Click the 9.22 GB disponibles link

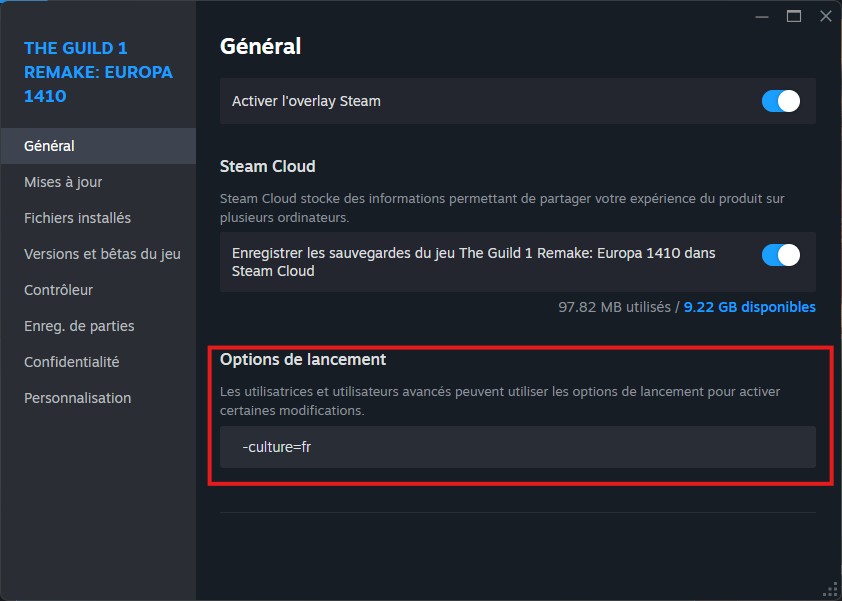coord(749,307)
